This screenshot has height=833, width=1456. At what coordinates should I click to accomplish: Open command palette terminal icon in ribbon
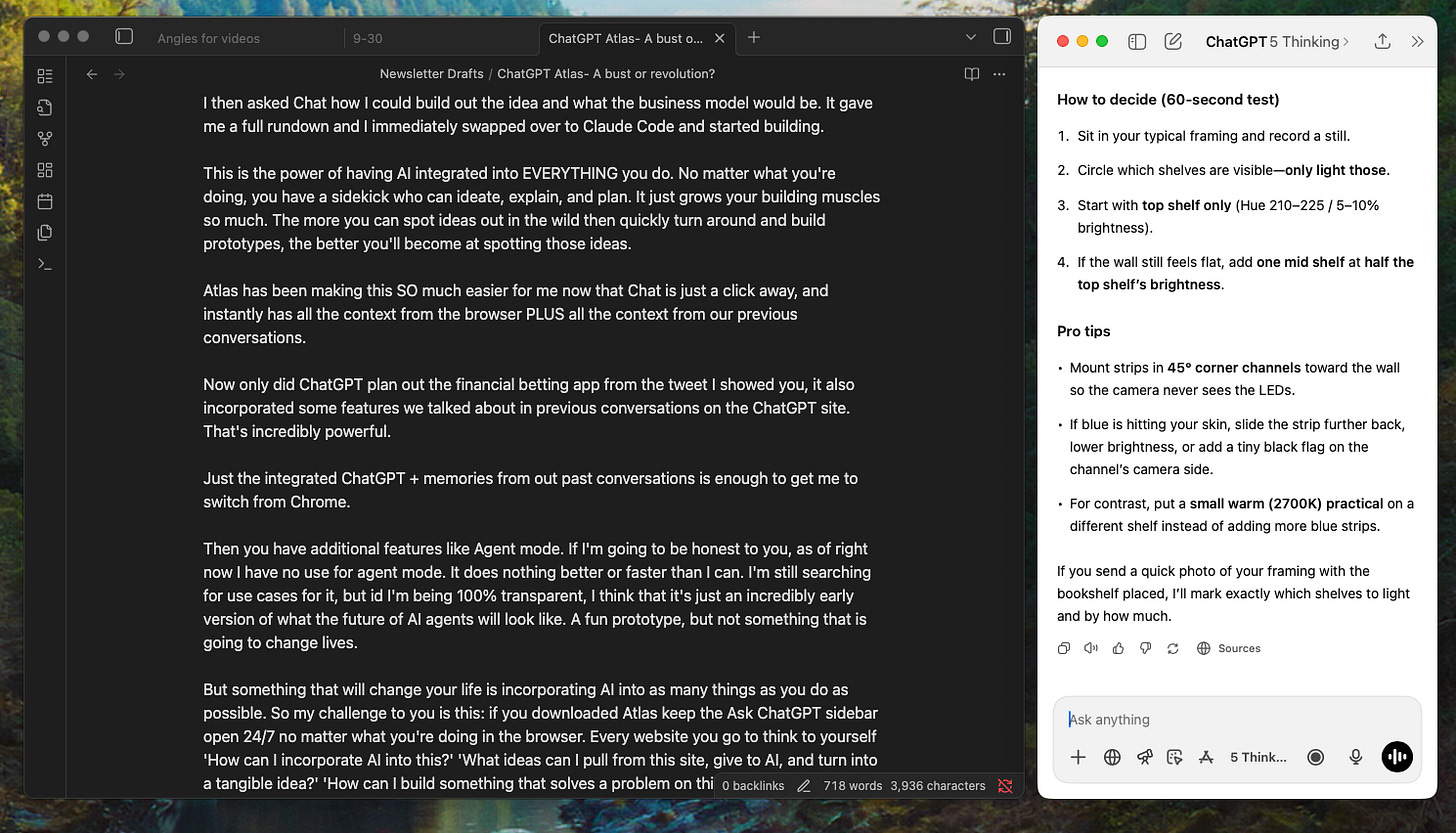click(x=44, y=264)
